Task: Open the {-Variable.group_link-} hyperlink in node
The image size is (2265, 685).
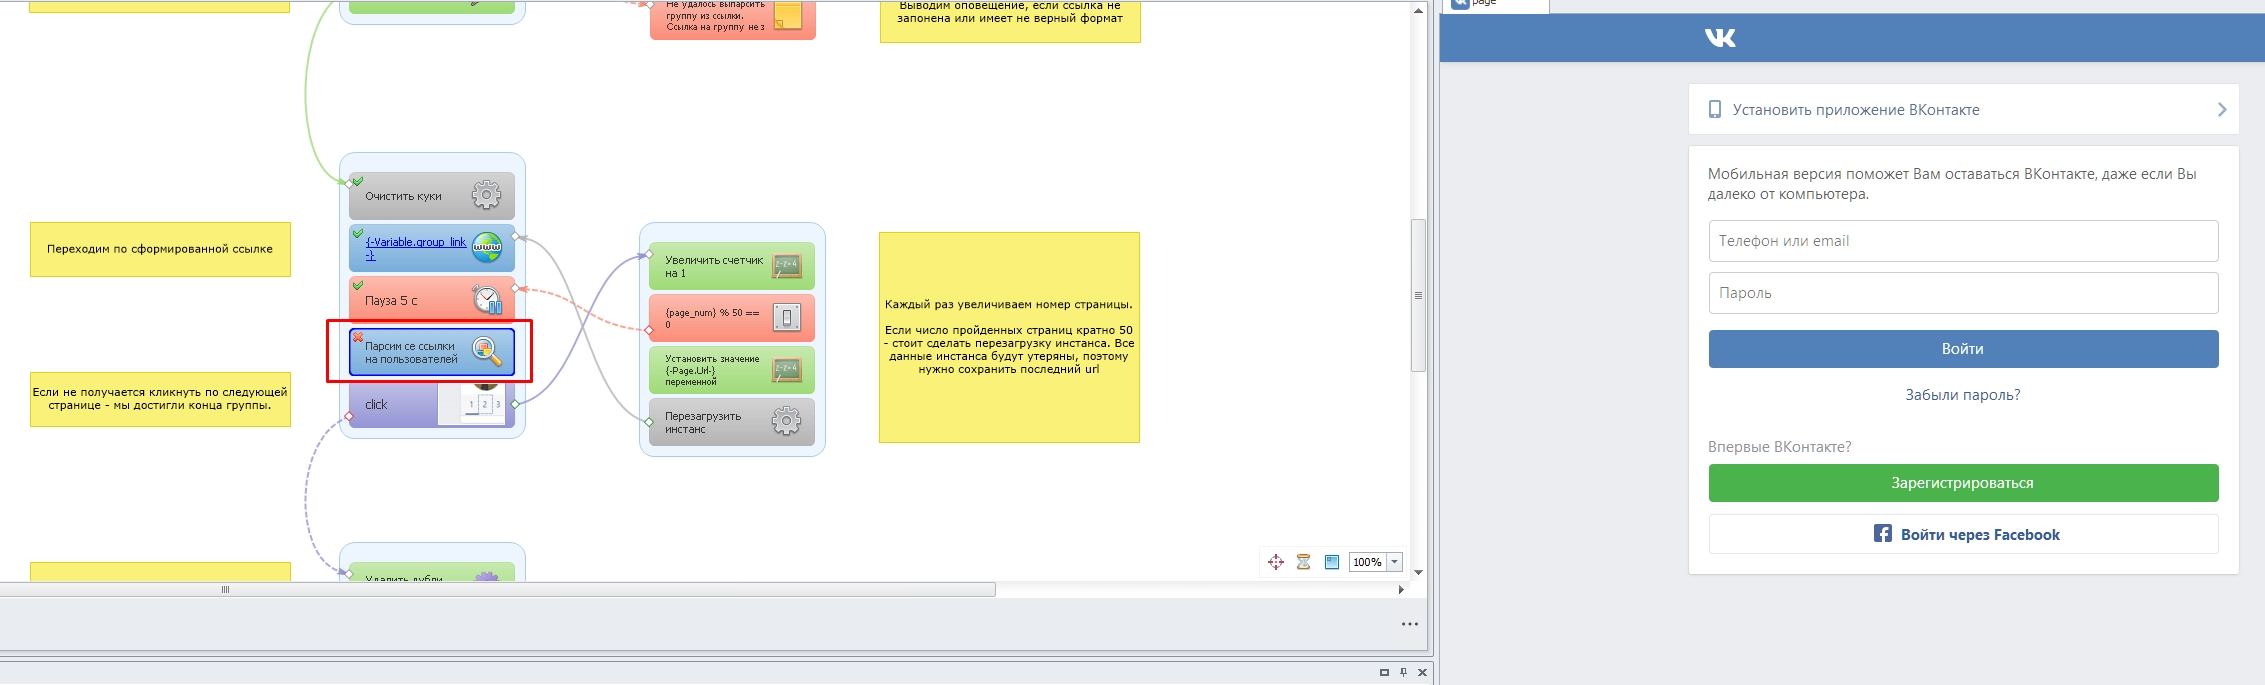Action: click(x=415, y=248)
